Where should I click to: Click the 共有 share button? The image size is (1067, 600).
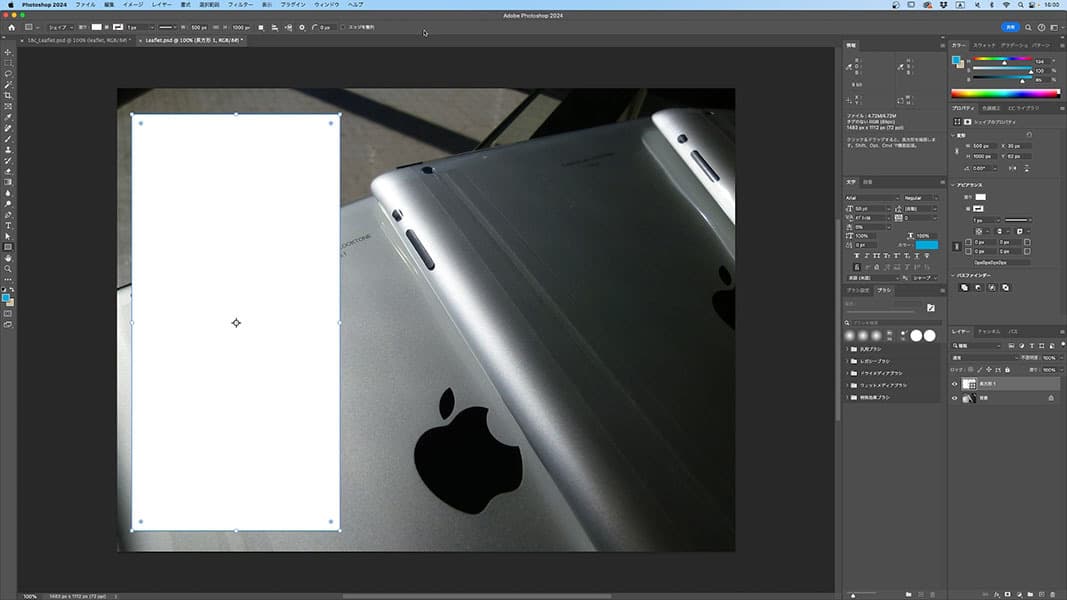pos(1011,27)
